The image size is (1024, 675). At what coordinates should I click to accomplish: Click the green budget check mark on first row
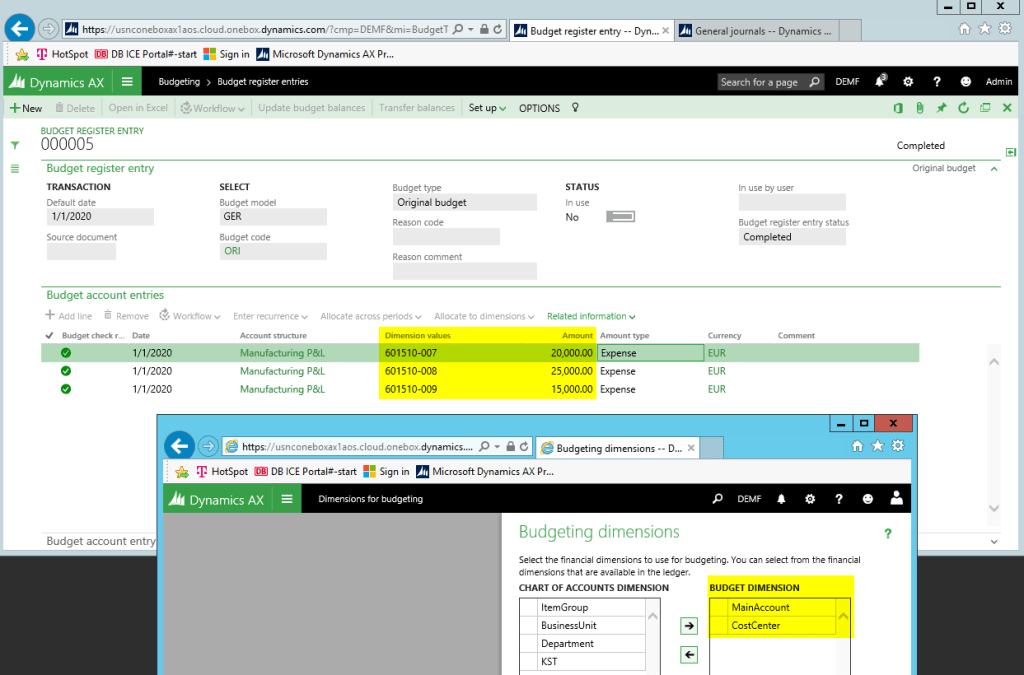(65, 352)
